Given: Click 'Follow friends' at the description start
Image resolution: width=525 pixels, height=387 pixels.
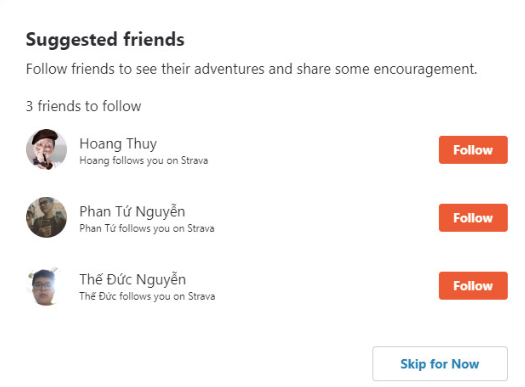Looking at the screenshot, I should [x=70, y=69].
